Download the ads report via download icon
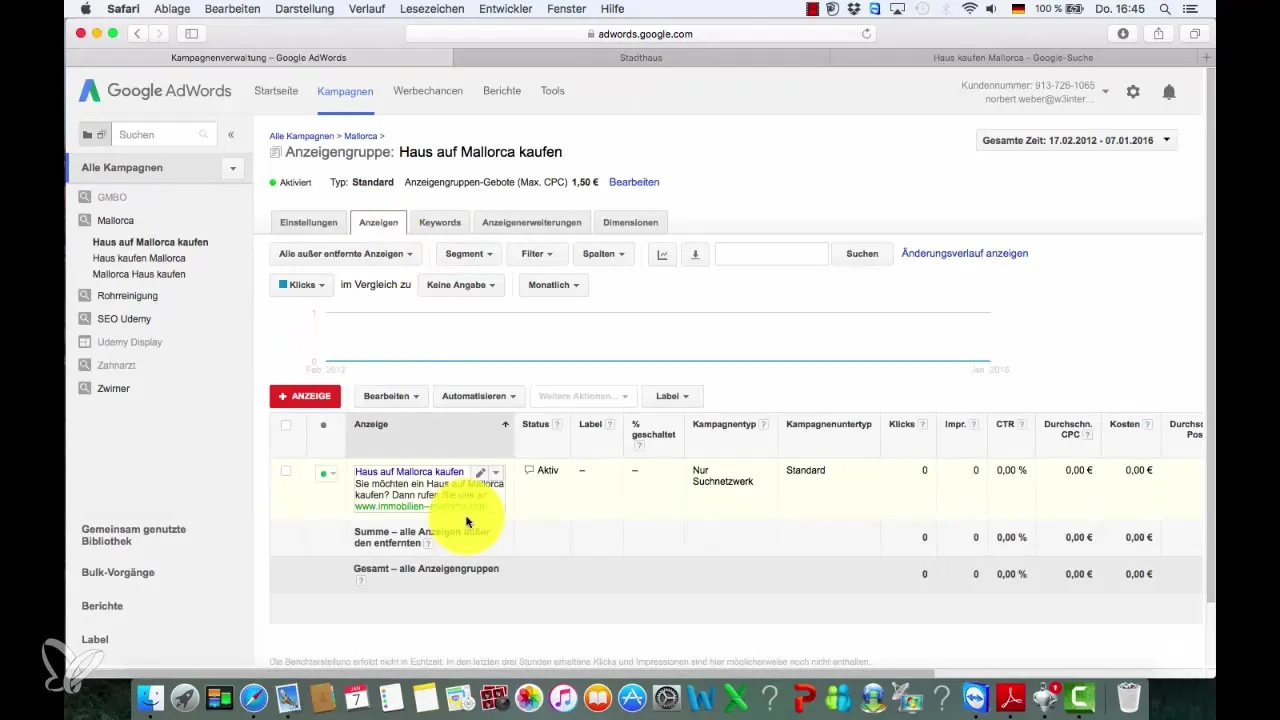 695,254
